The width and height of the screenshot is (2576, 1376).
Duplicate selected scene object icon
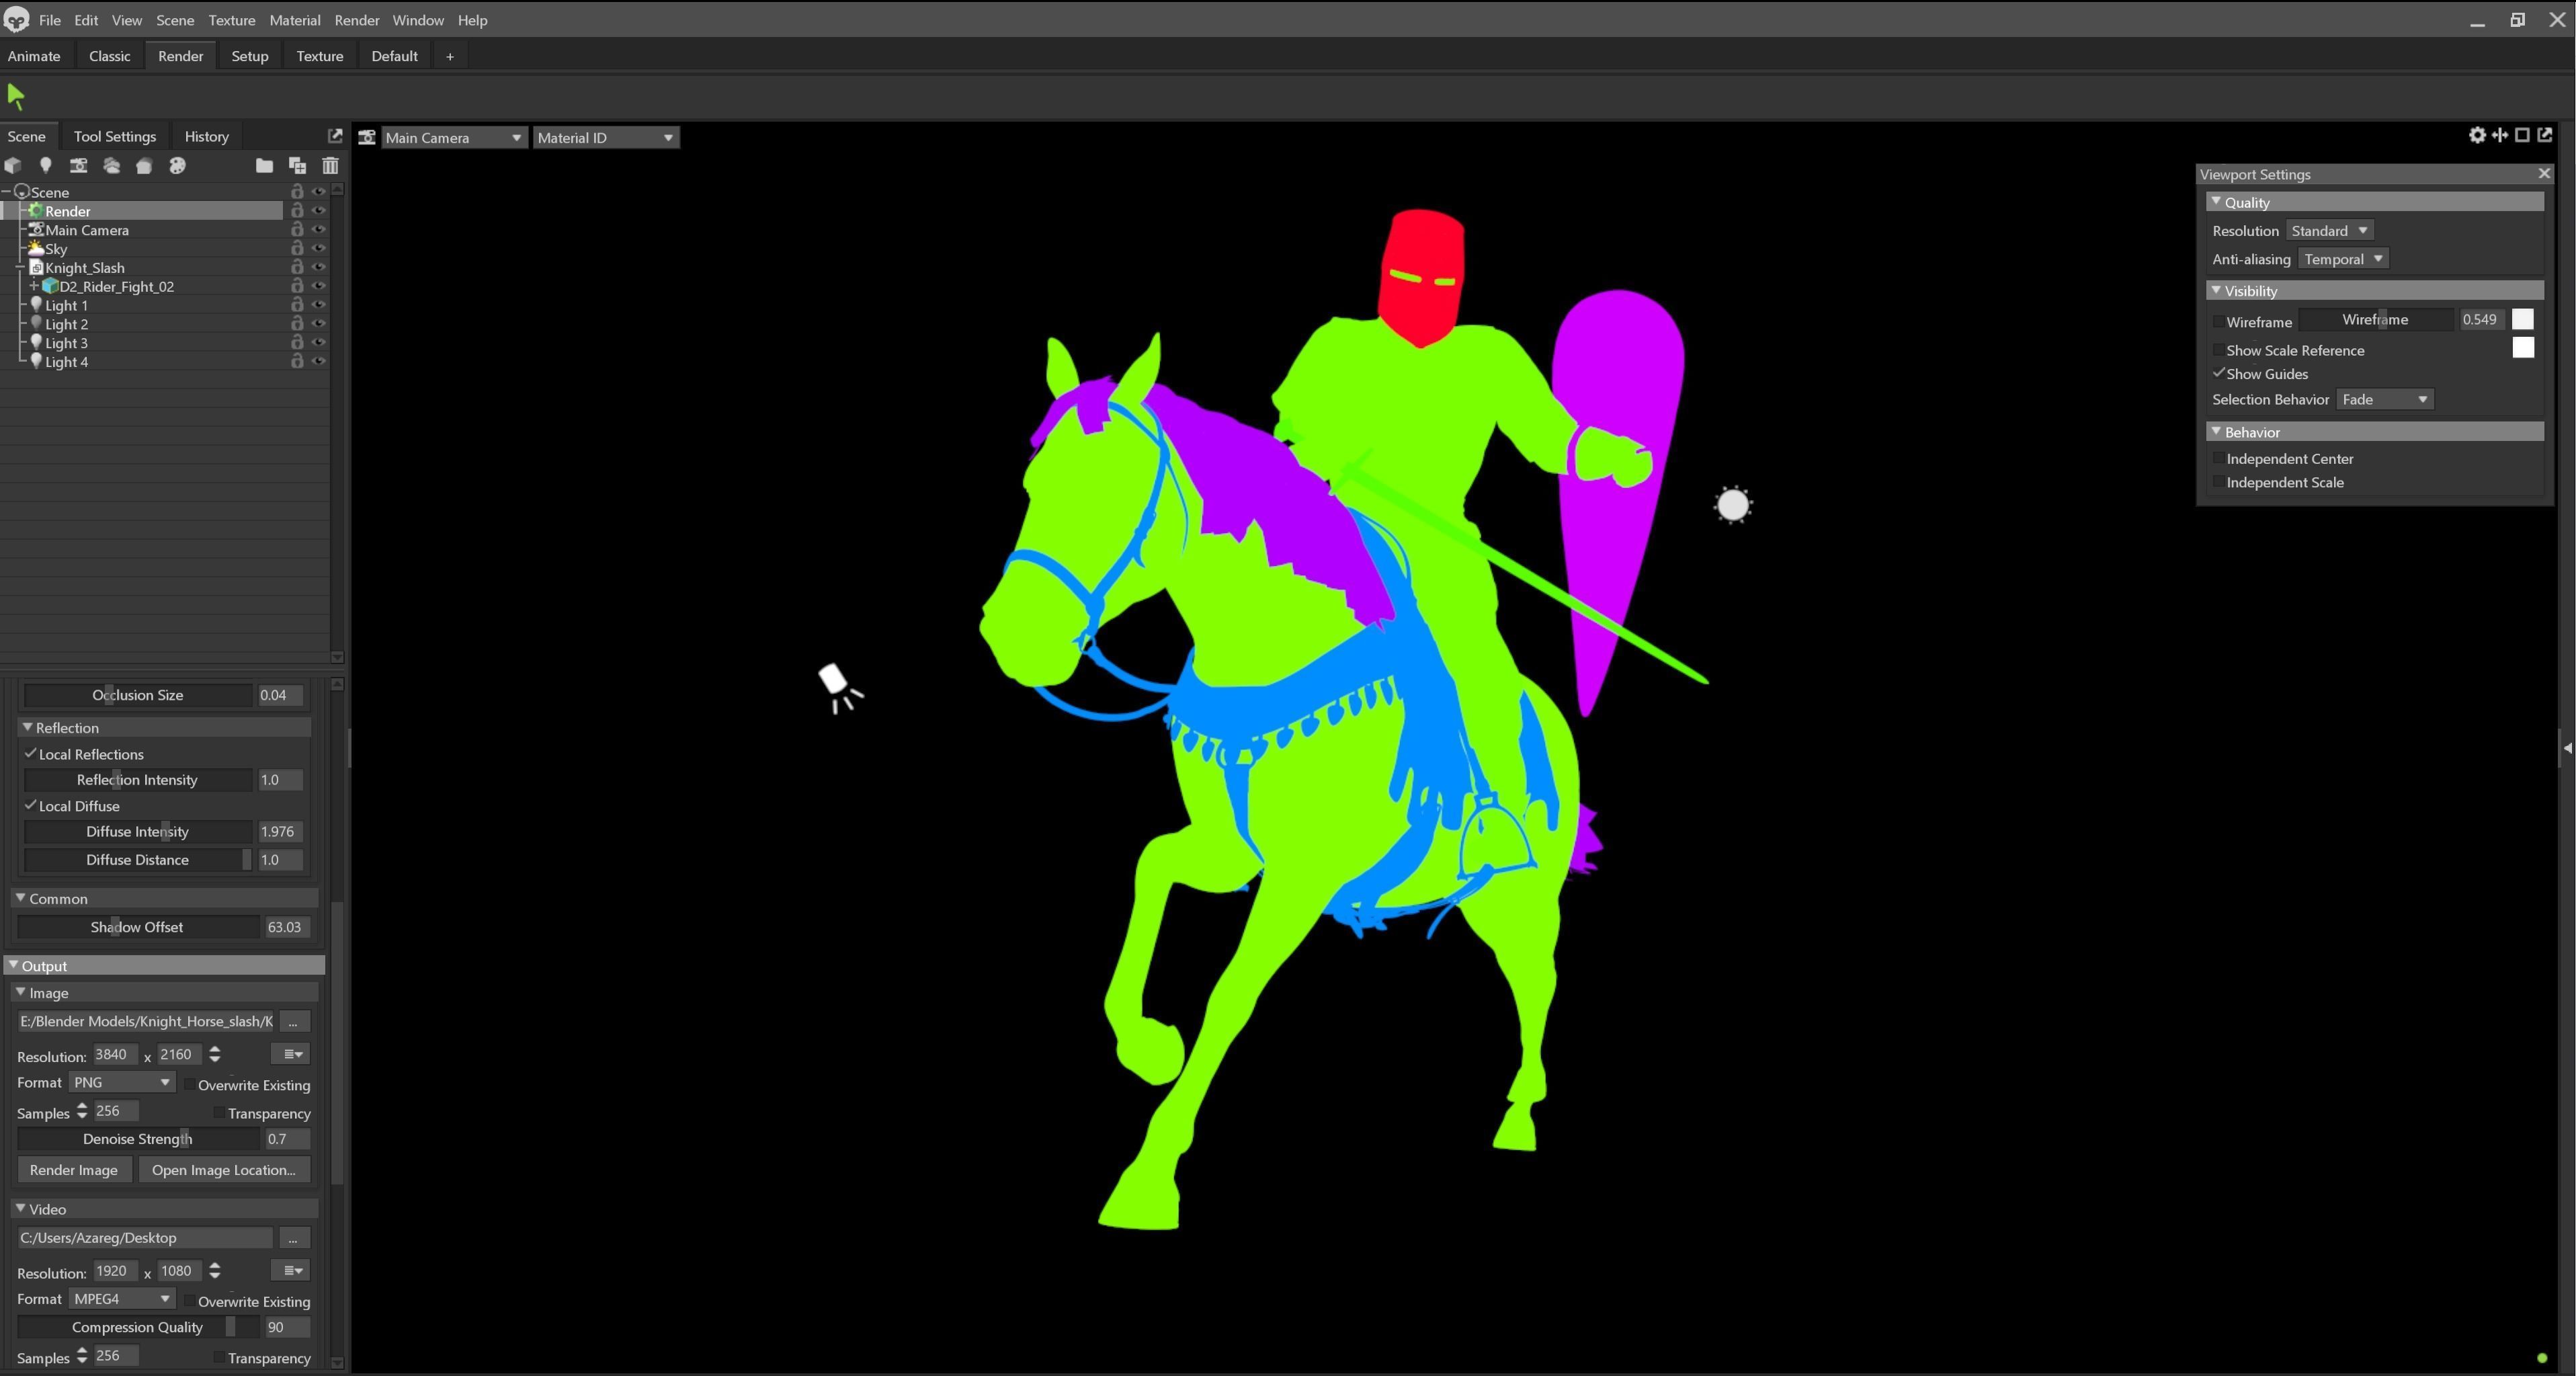(x=297, y=165)
